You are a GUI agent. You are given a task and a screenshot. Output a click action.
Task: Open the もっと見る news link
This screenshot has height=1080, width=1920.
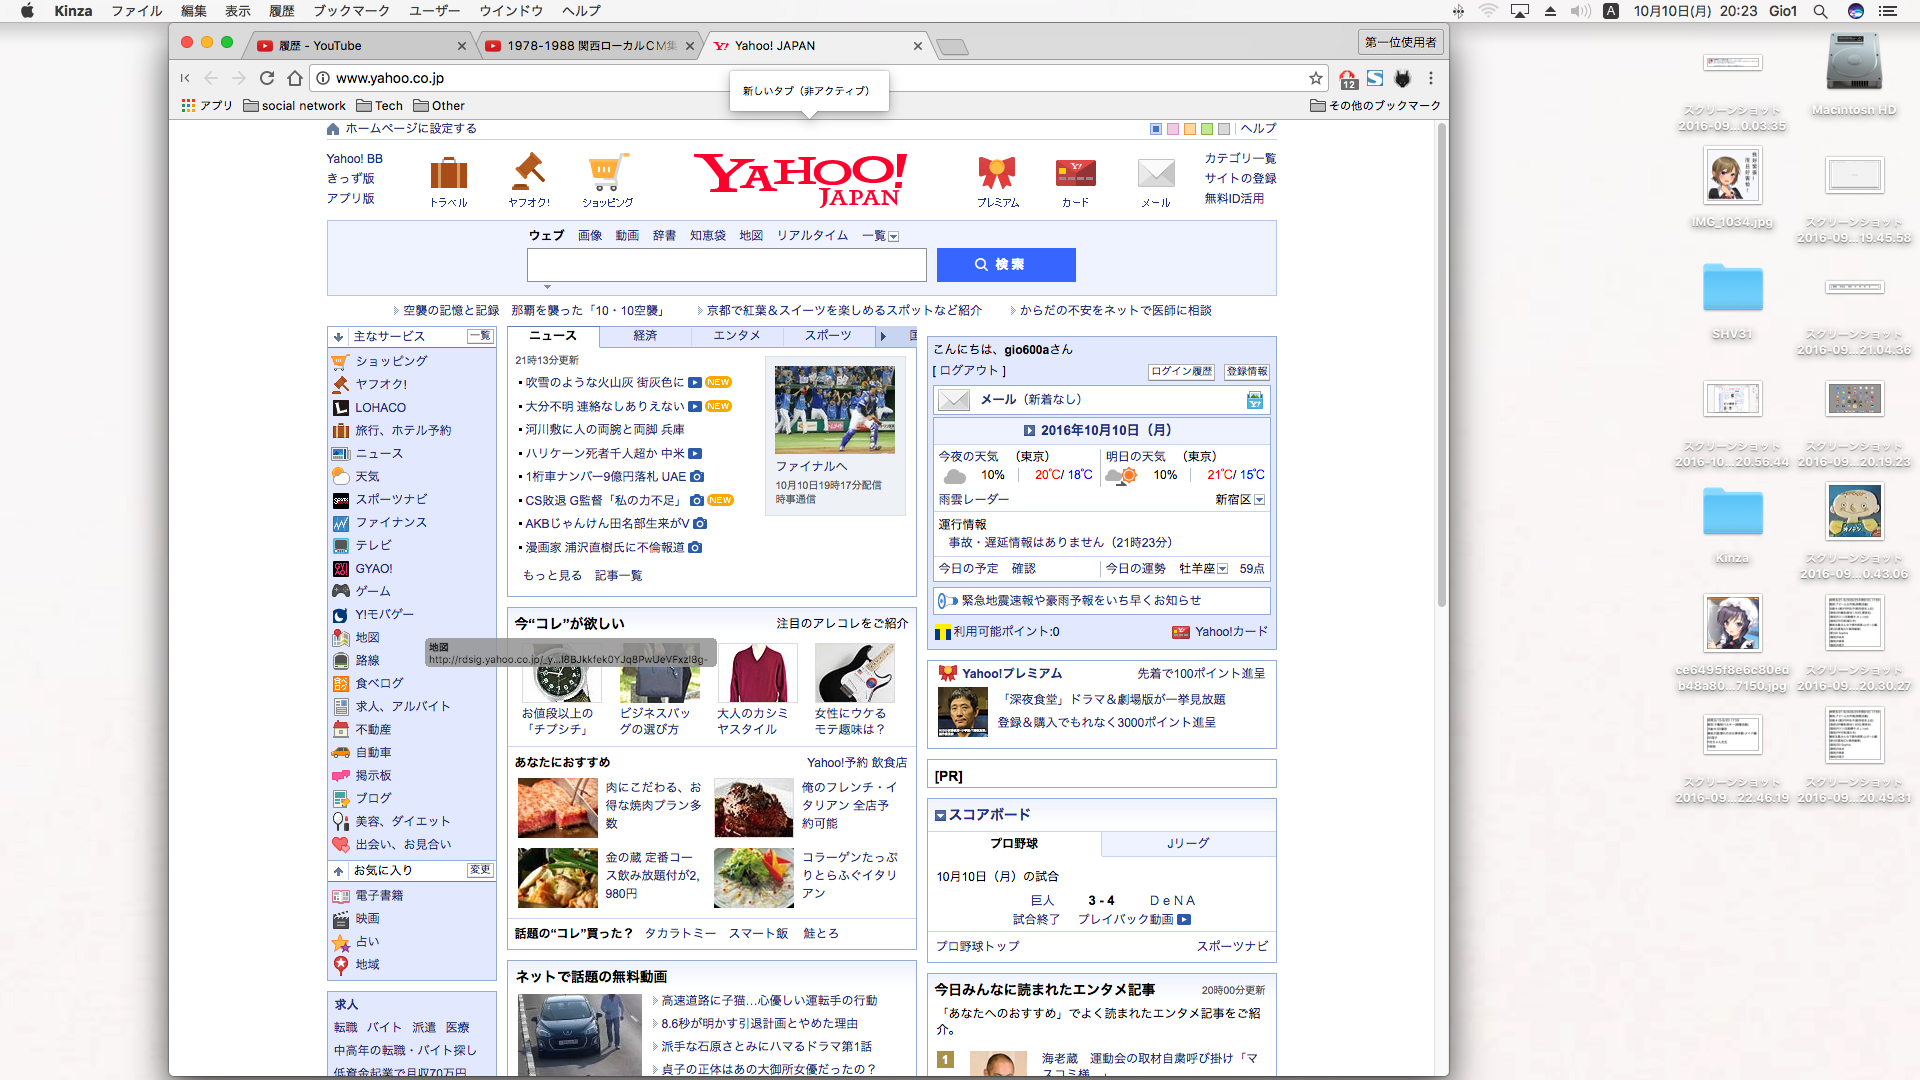[552, 576]
